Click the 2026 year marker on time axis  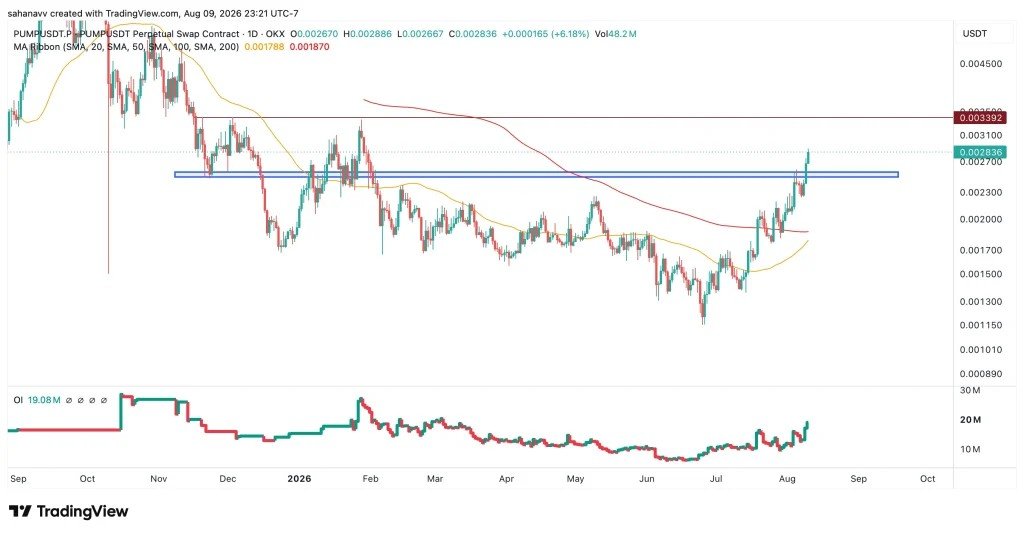click(x=299, y=479)
